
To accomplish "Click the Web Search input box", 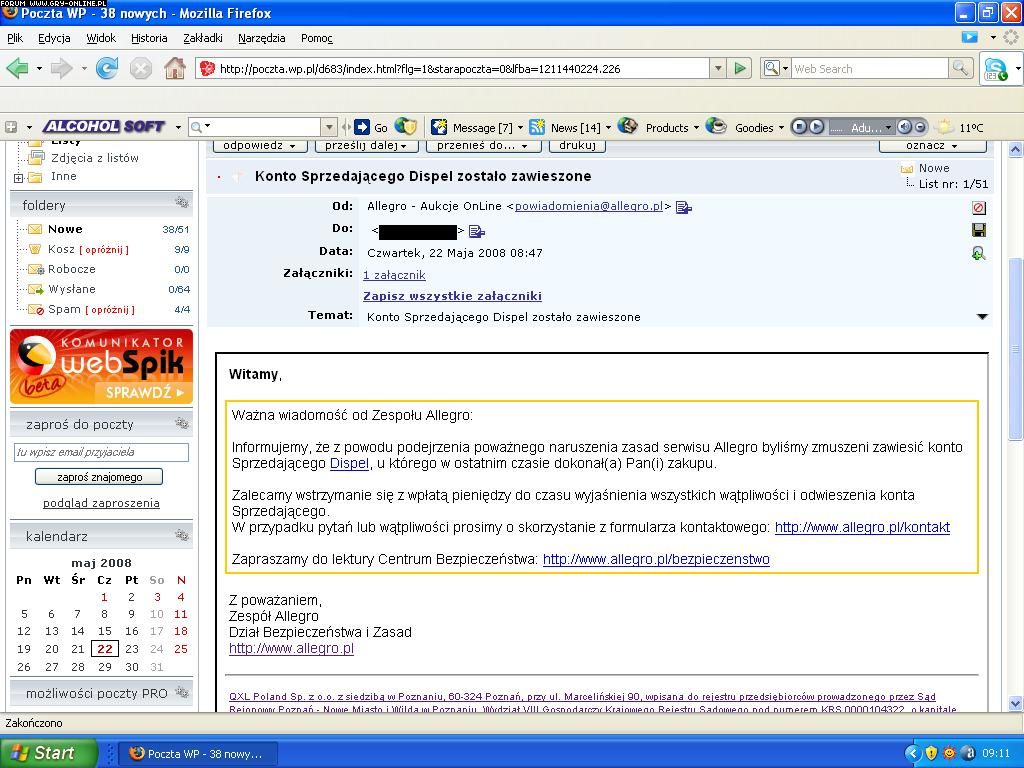I will (x=870, y=69).
